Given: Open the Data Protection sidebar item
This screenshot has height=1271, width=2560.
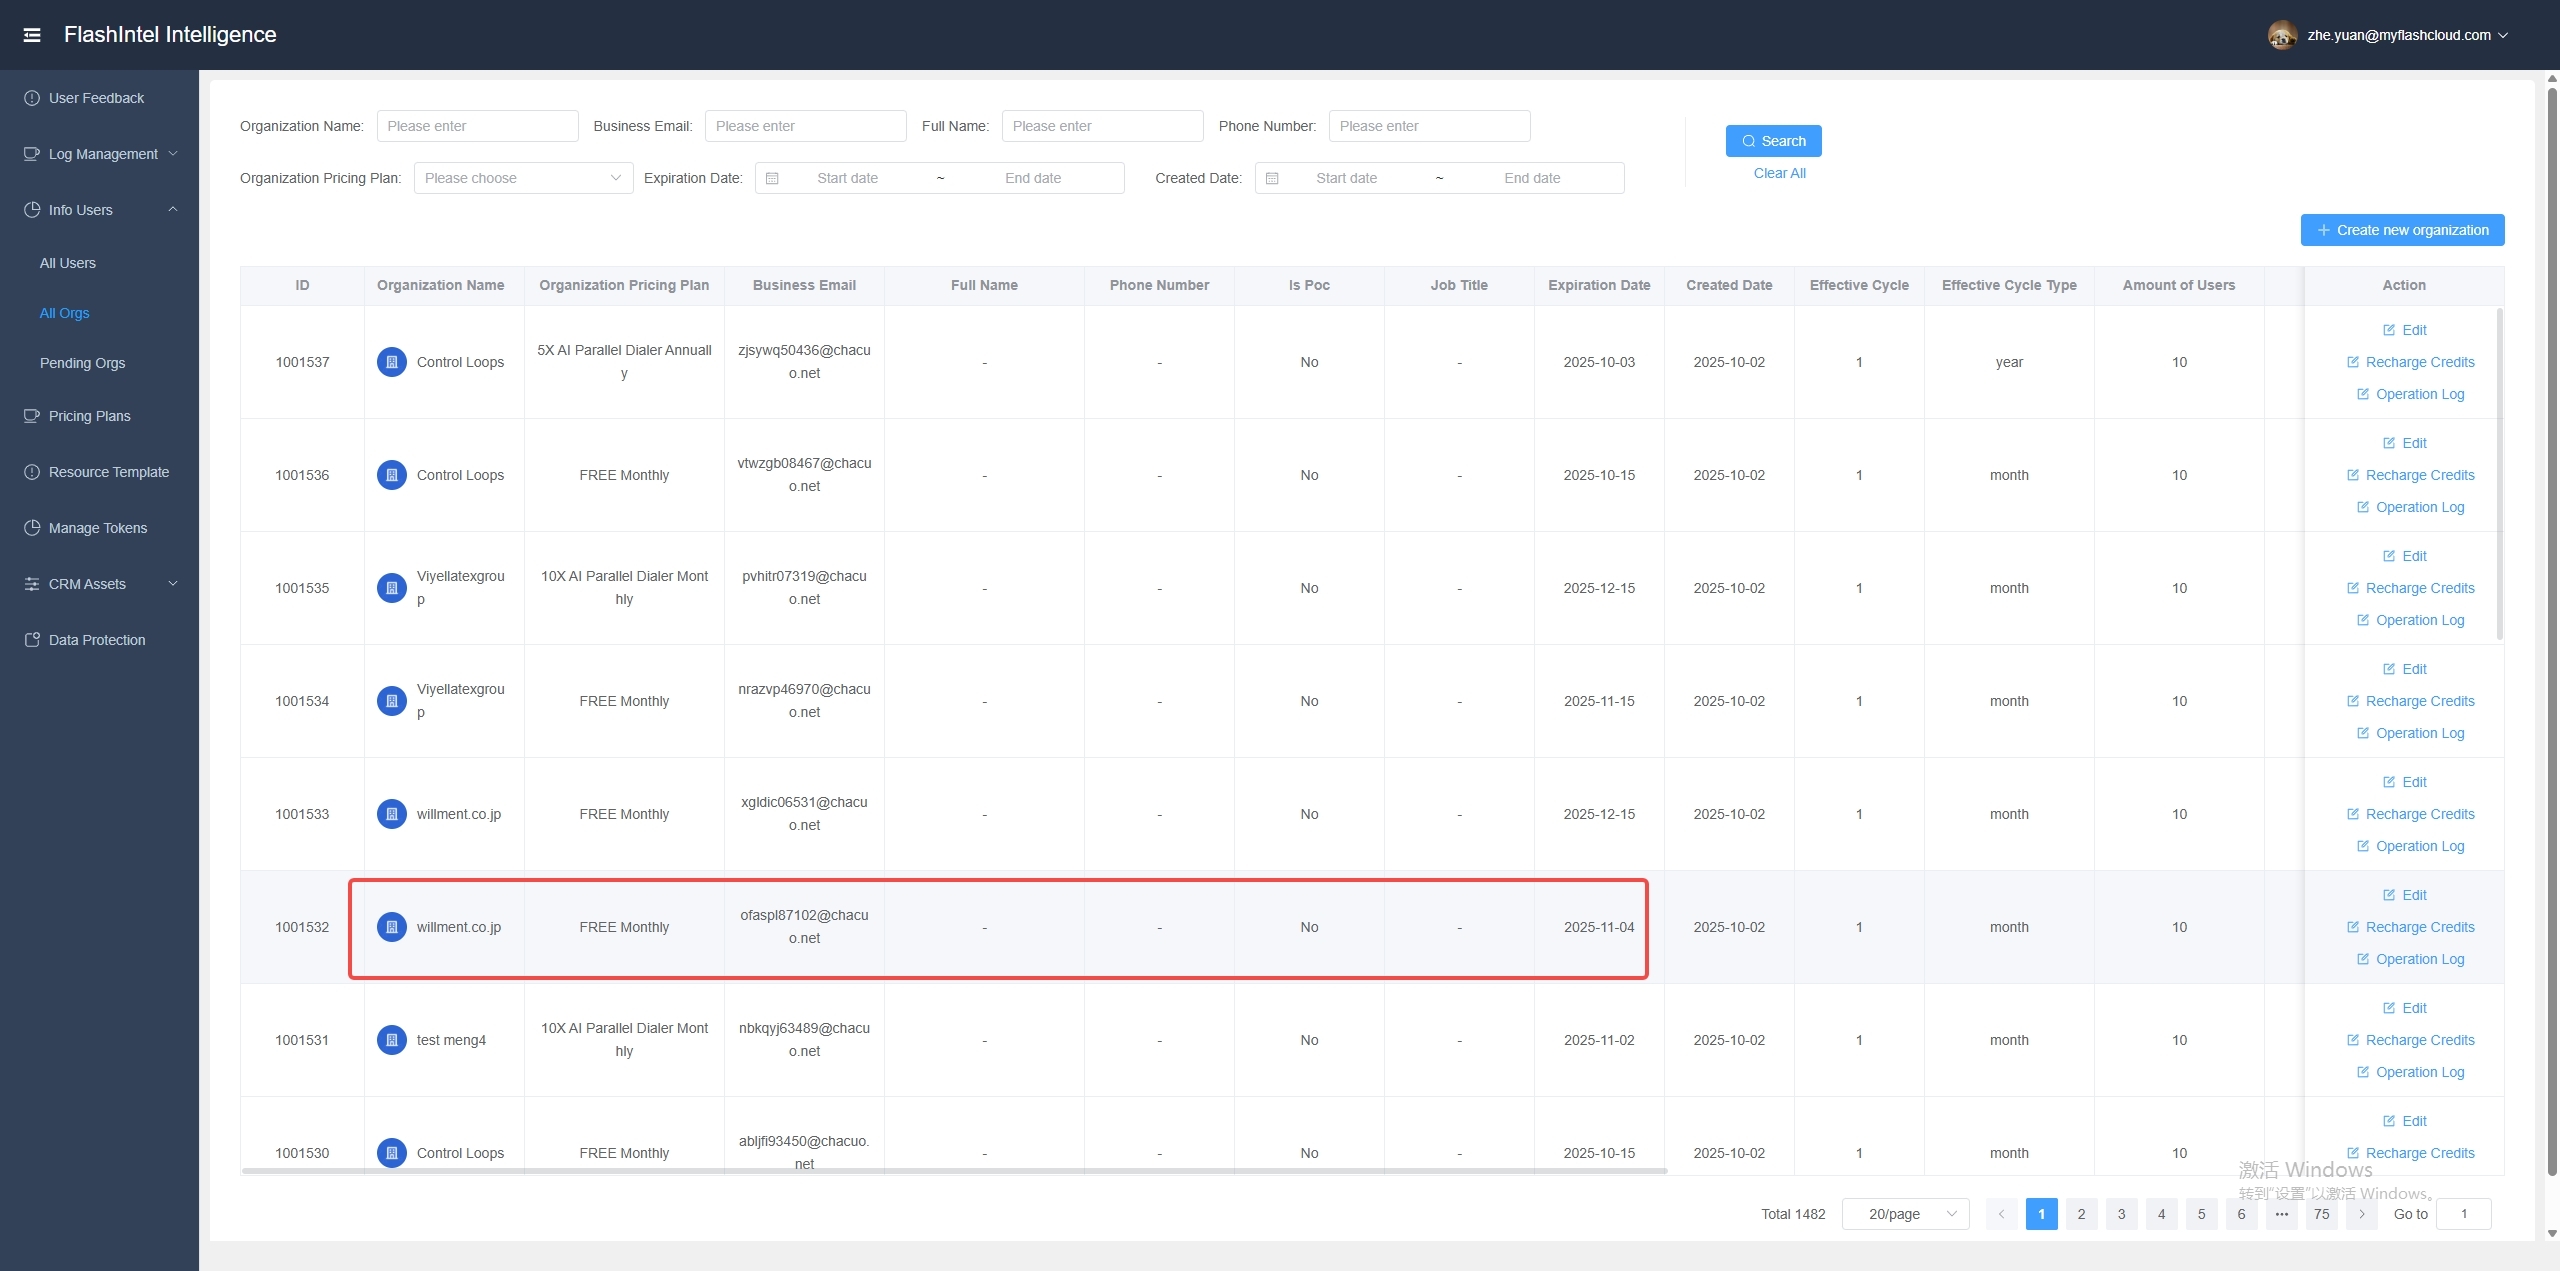Looking at the screenshot, I should click(x=96, y=640).
